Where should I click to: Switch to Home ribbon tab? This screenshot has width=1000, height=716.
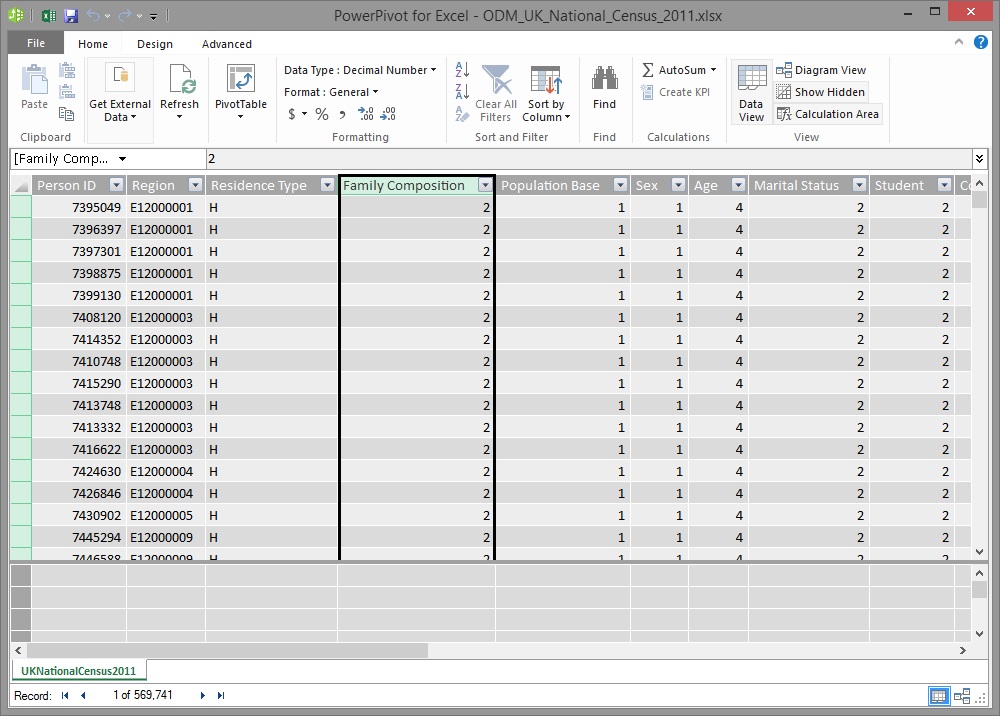pyautogui.click(x=93, y=44)
